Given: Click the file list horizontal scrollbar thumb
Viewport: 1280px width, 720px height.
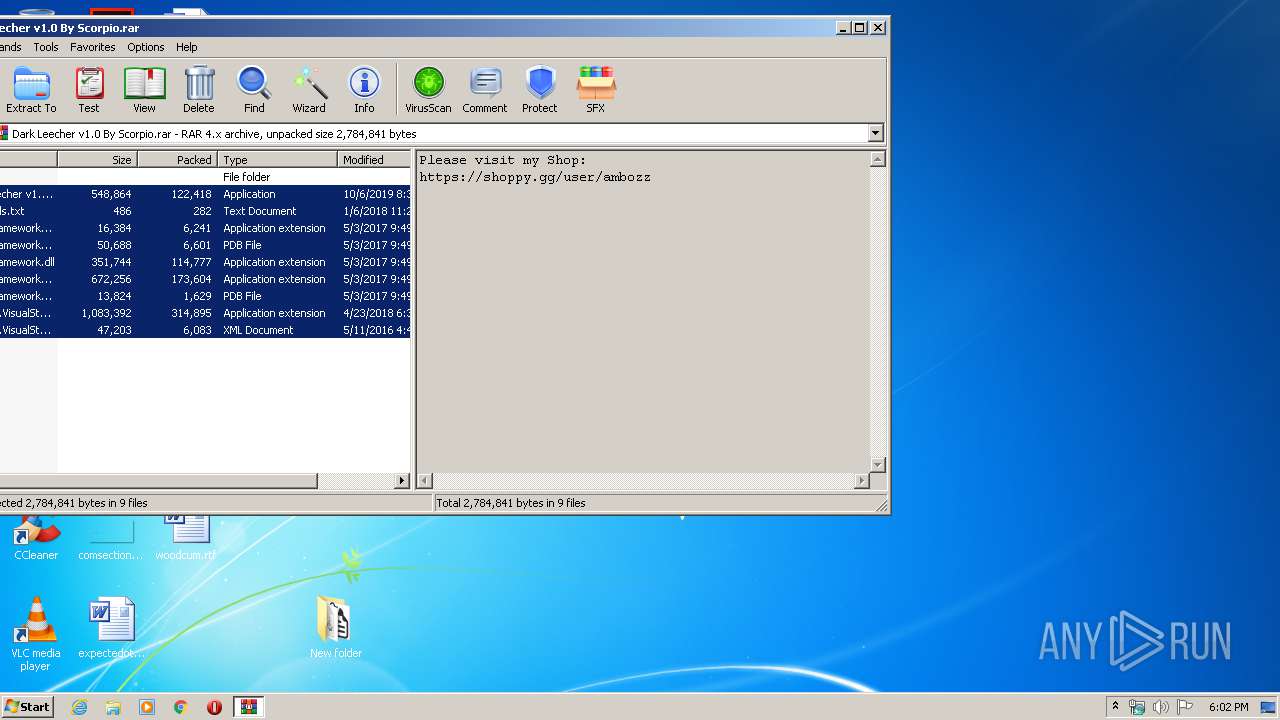Looking at the screenshot, I should 158,481.
